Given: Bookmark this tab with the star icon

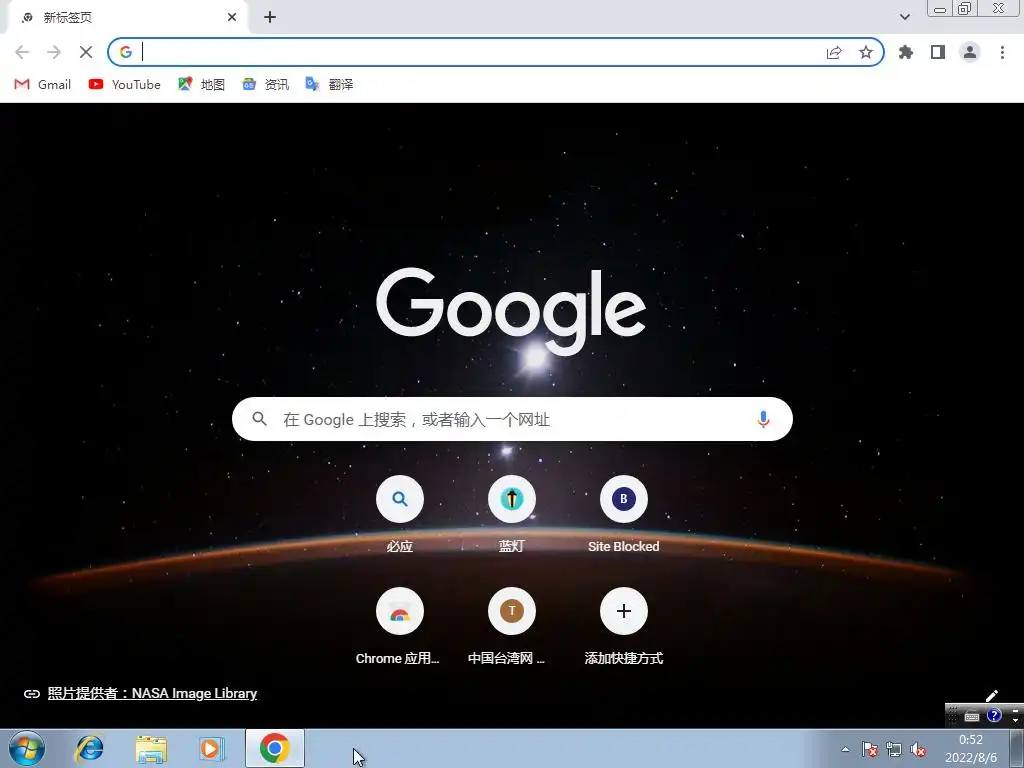Looking at the screenshot, I should pyautogui.click(x=866, y=52).
